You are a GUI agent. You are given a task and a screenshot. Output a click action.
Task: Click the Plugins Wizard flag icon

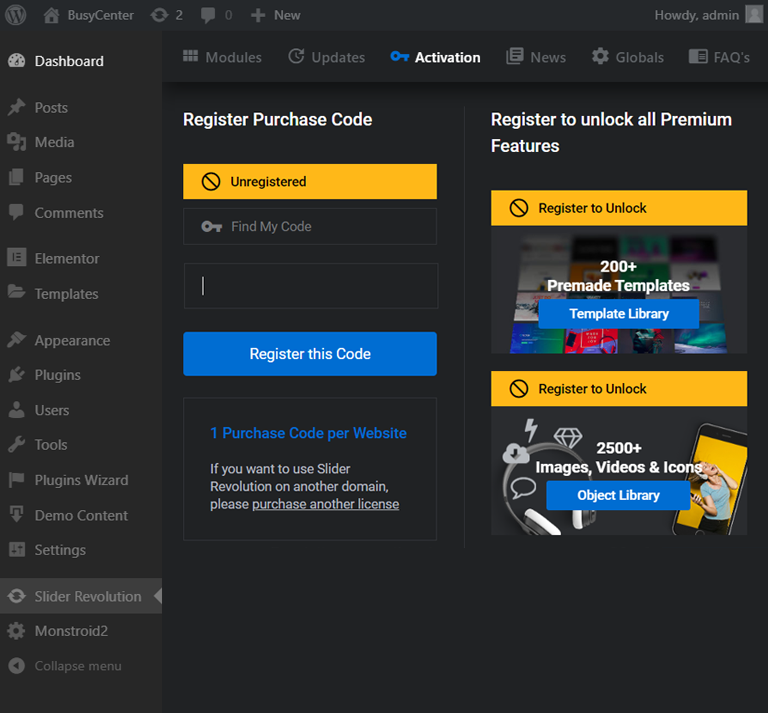pos(17,479)
